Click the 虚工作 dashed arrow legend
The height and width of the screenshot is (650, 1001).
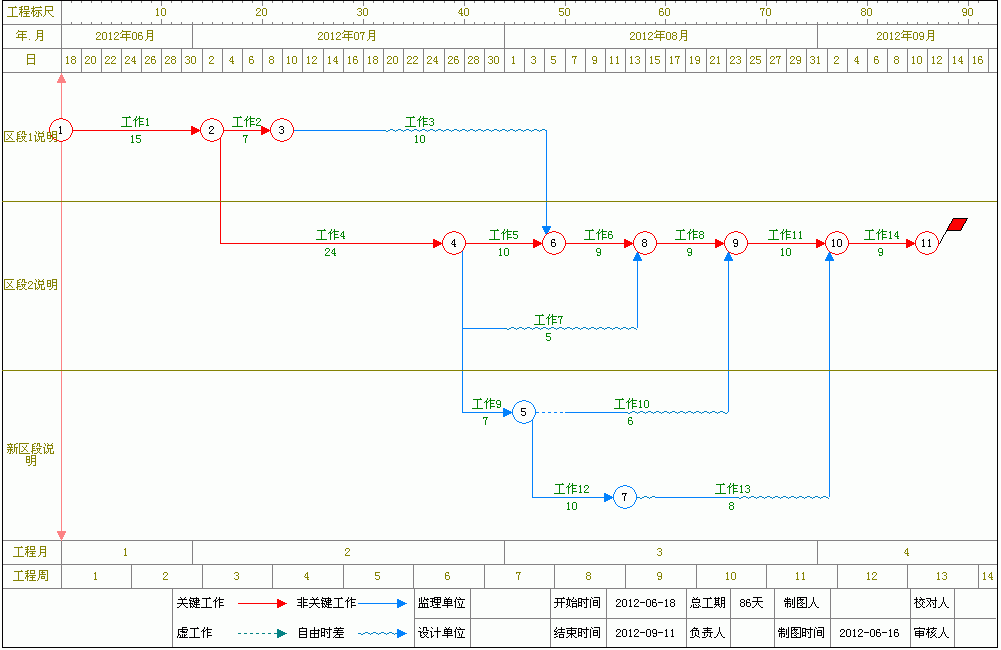[262, 633]
